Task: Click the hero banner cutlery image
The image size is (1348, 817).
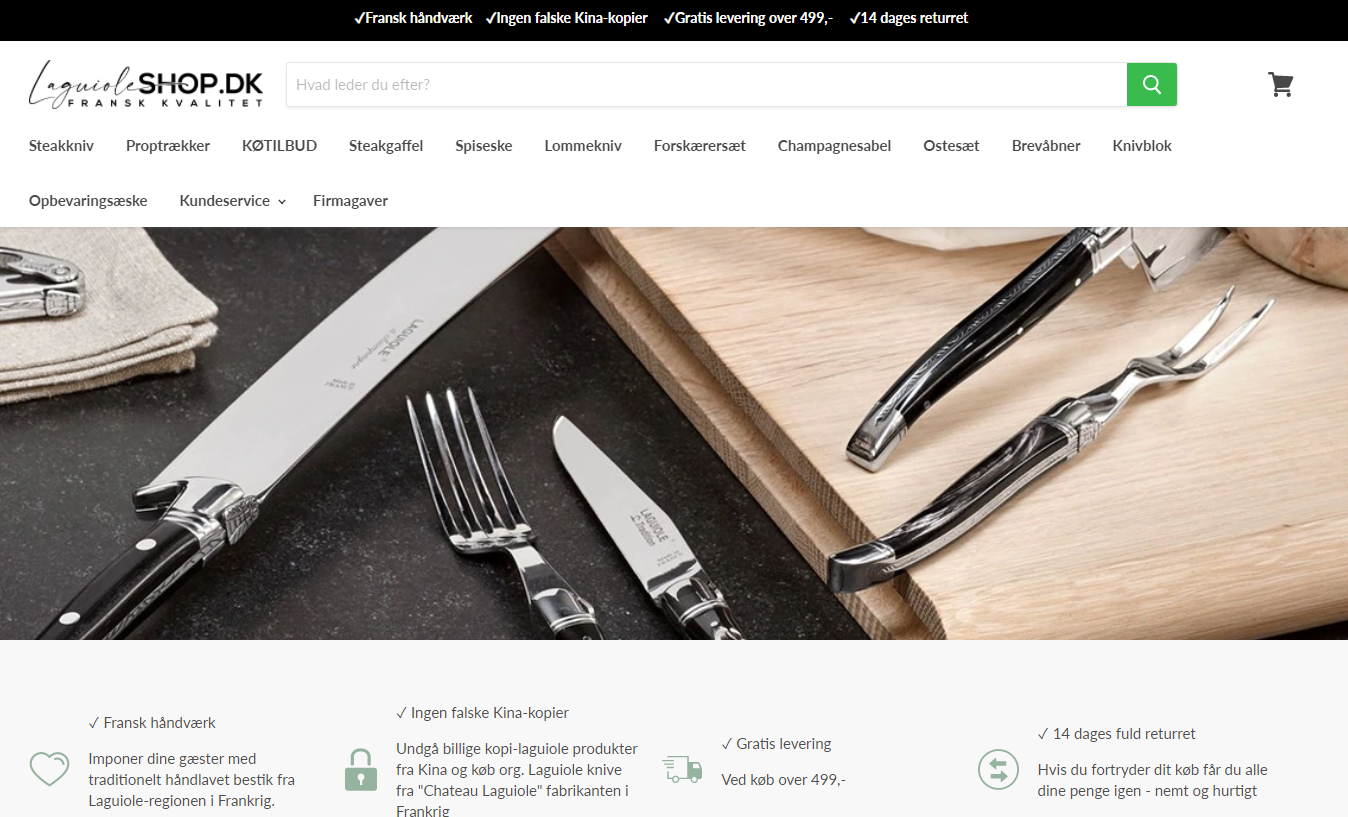Action: 674,433
